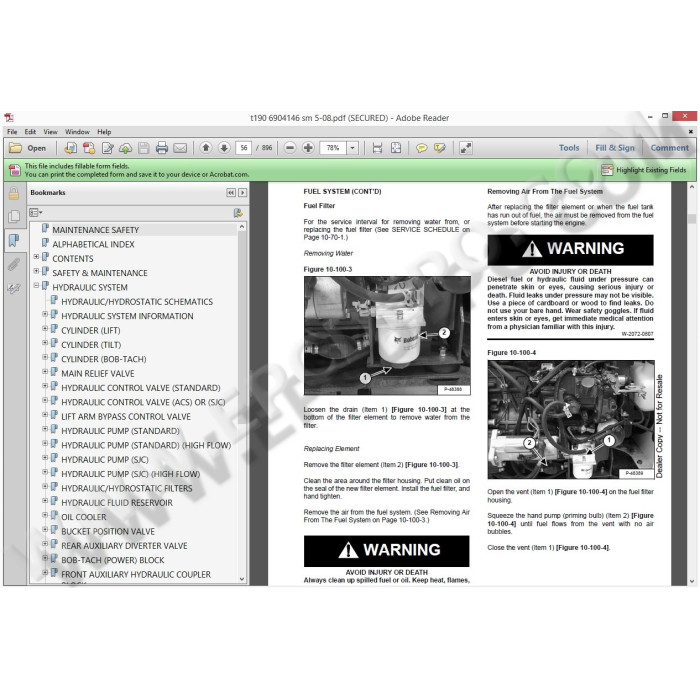
Task: Expand HYDRAULIC PUMP (SJC) bookmark
Action: click(45, 458)
